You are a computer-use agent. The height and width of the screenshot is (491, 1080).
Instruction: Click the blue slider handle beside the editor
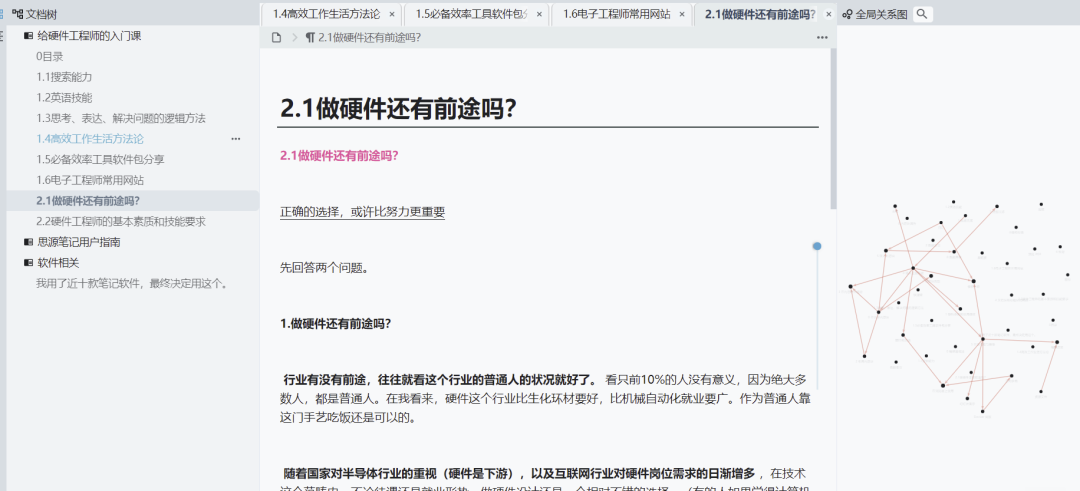[817, 246]
